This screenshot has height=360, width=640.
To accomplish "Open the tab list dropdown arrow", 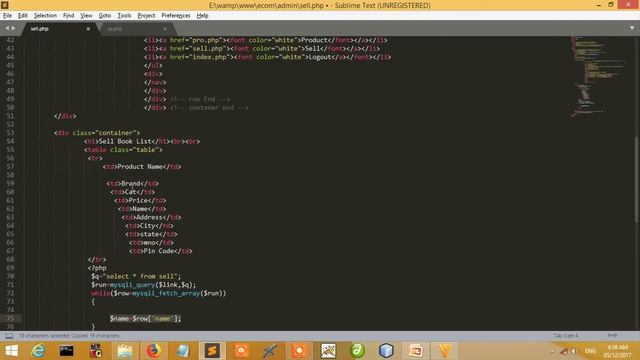I will click(x=632, y=28).
